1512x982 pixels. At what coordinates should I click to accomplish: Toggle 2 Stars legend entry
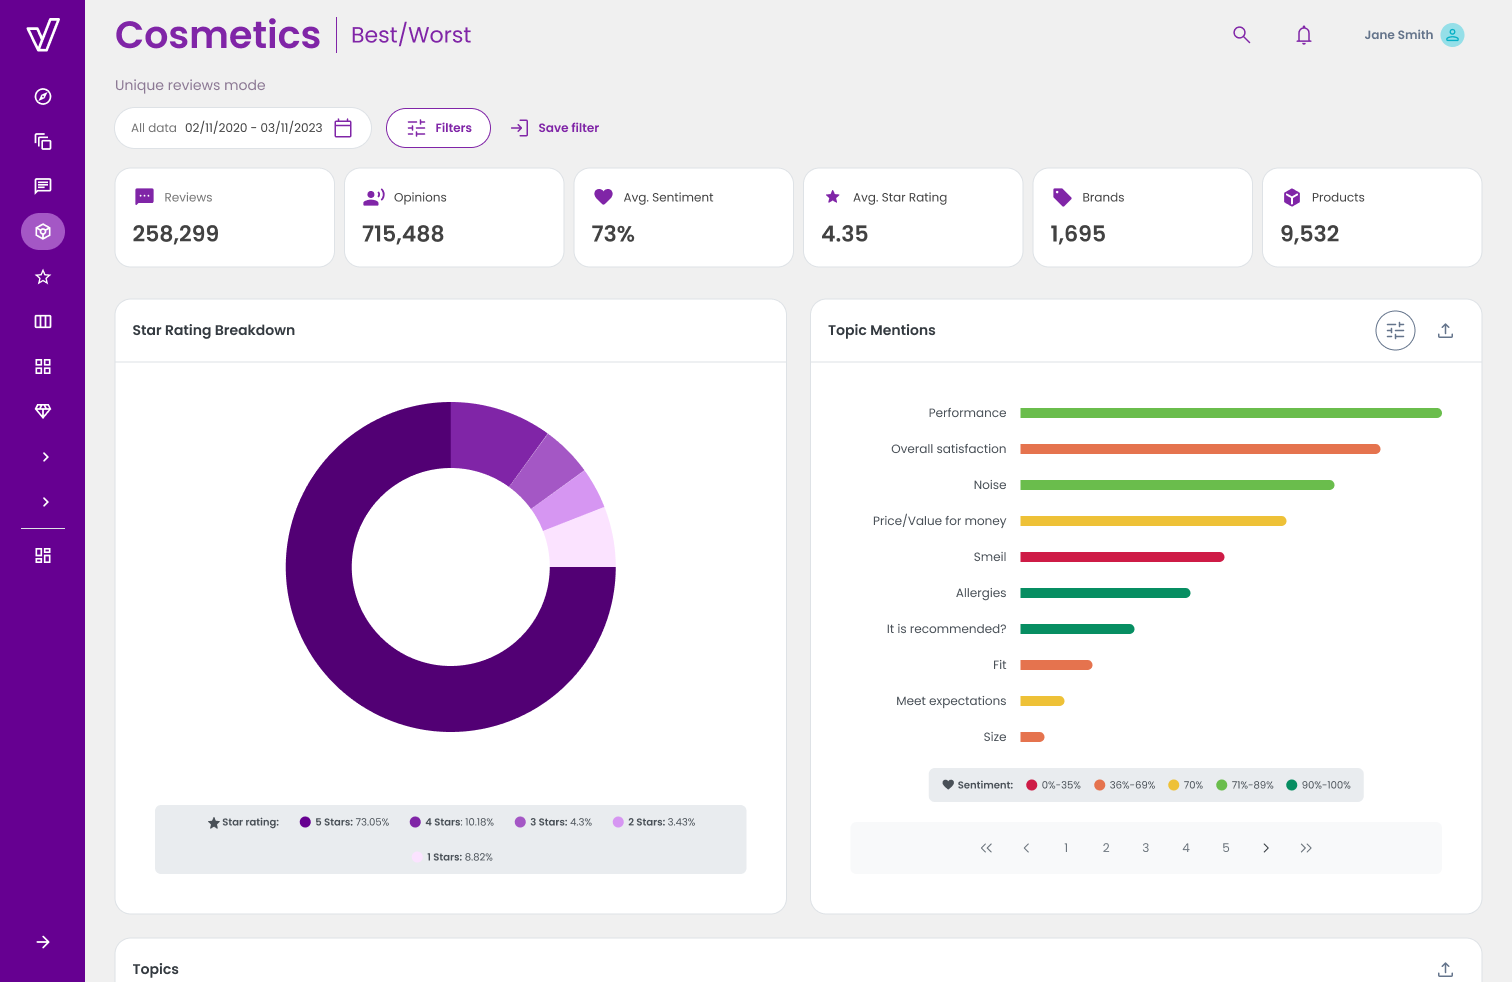click(654, 822)
